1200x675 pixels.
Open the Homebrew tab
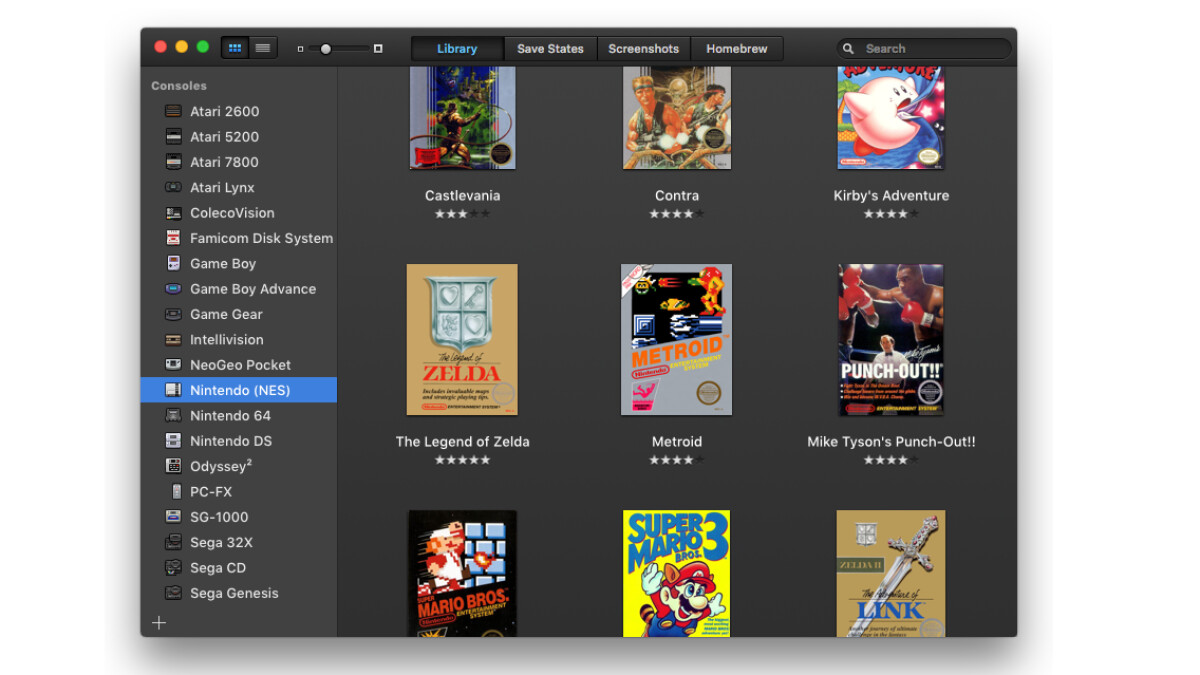[737, 48]
